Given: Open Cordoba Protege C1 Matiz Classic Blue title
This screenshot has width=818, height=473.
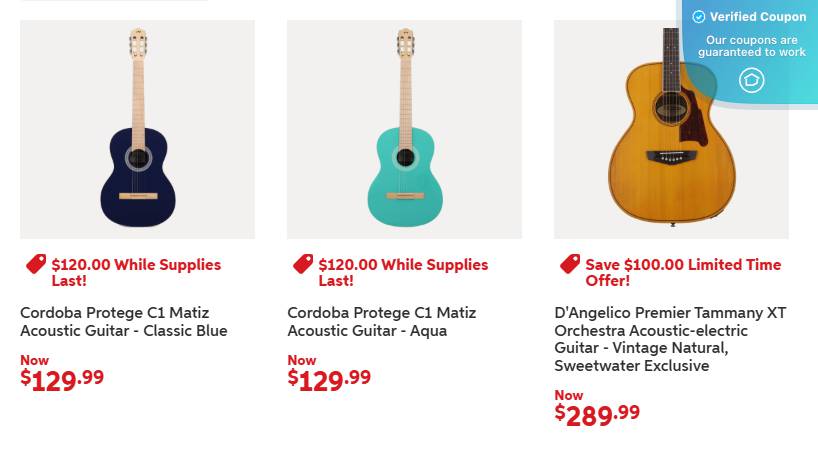Looking at the screenshot, I should click(124, 322).
